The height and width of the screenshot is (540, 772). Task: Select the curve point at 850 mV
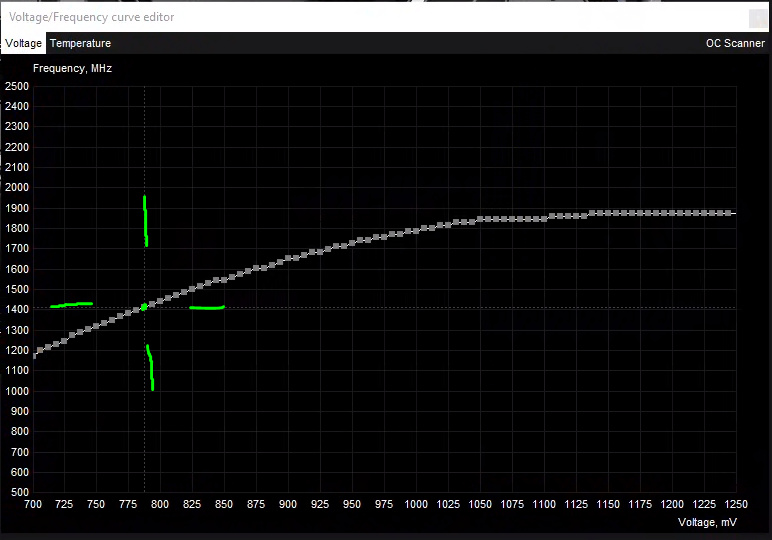pos(224,280)
